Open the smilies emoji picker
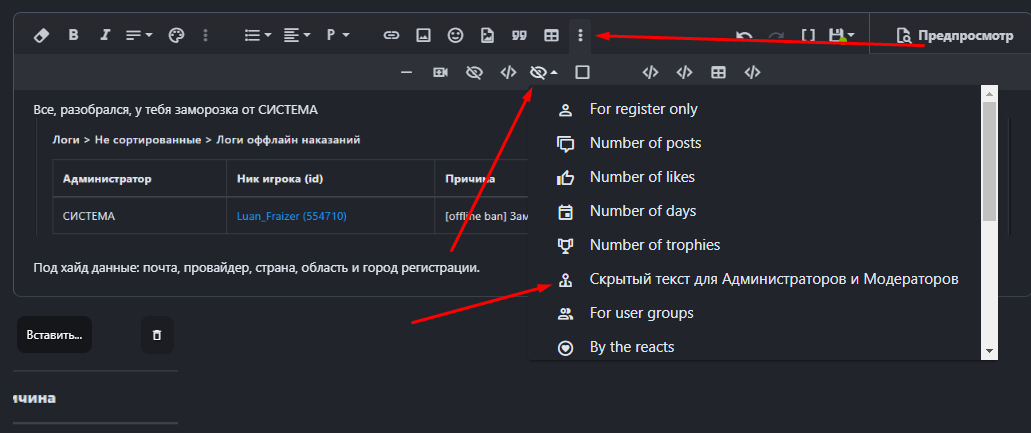Image resolution: width=1031 pixels, height=433 pixels. (455, 35)
